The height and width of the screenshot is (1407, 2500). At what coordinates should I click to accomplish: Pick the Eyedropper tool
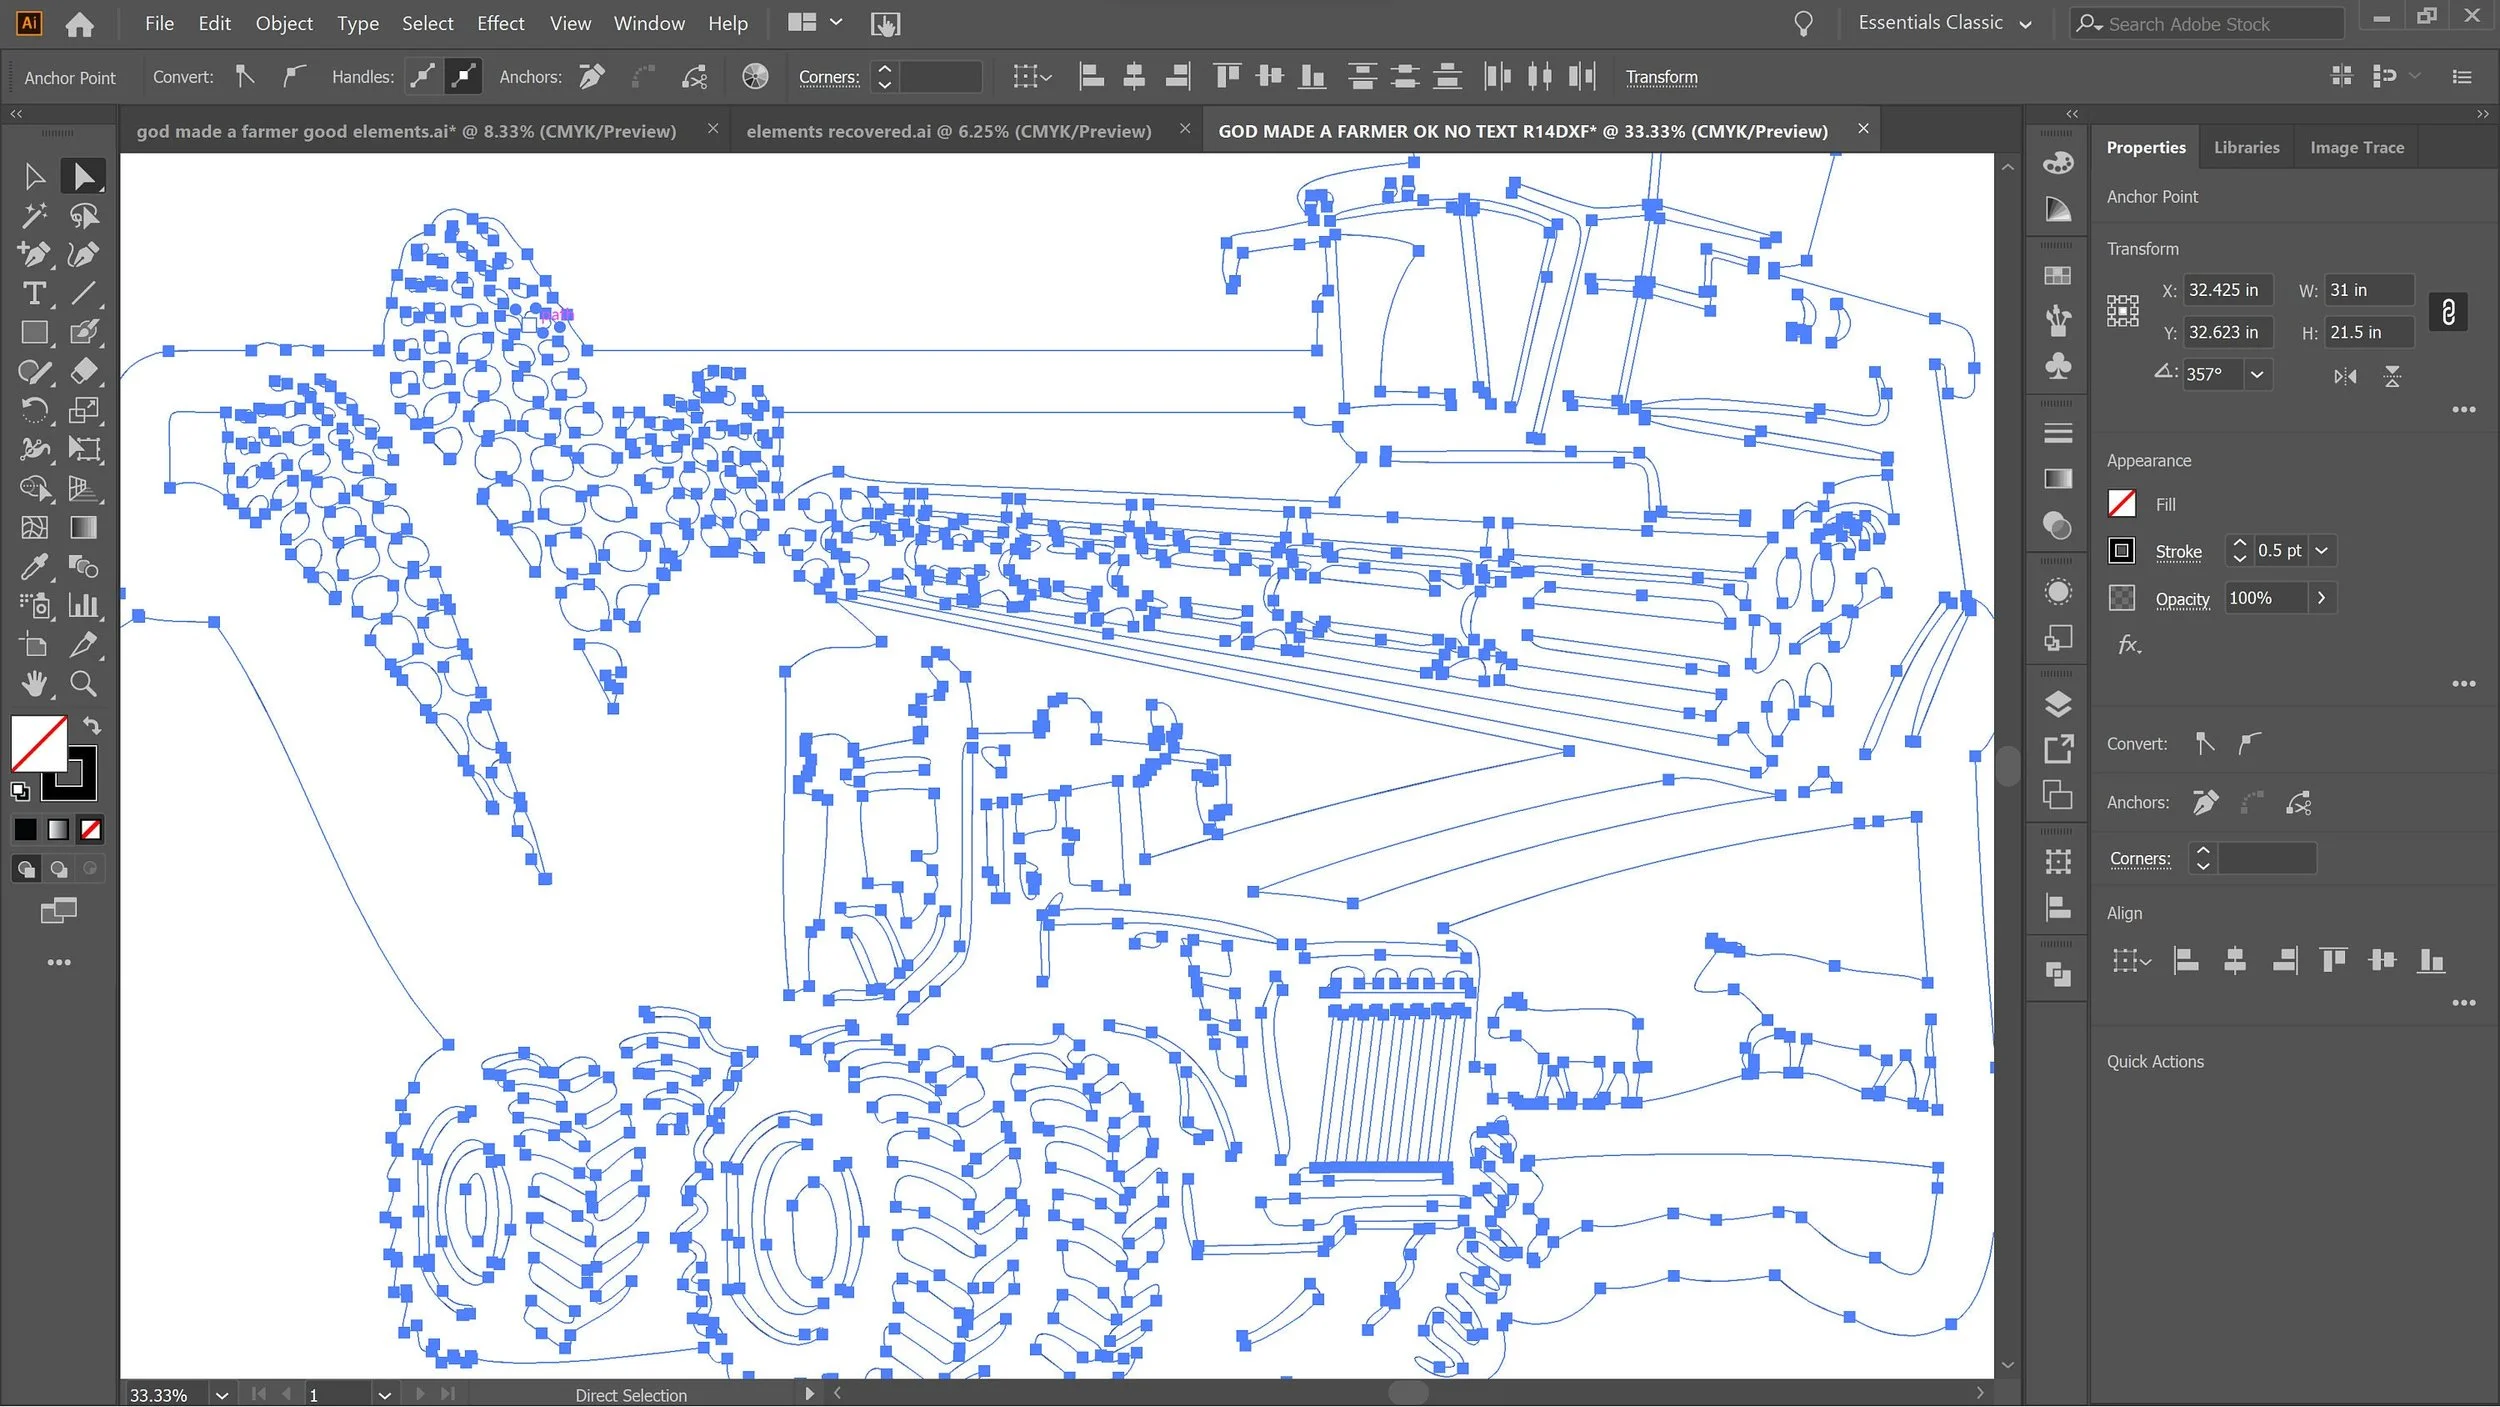click(x=34, y=567)
